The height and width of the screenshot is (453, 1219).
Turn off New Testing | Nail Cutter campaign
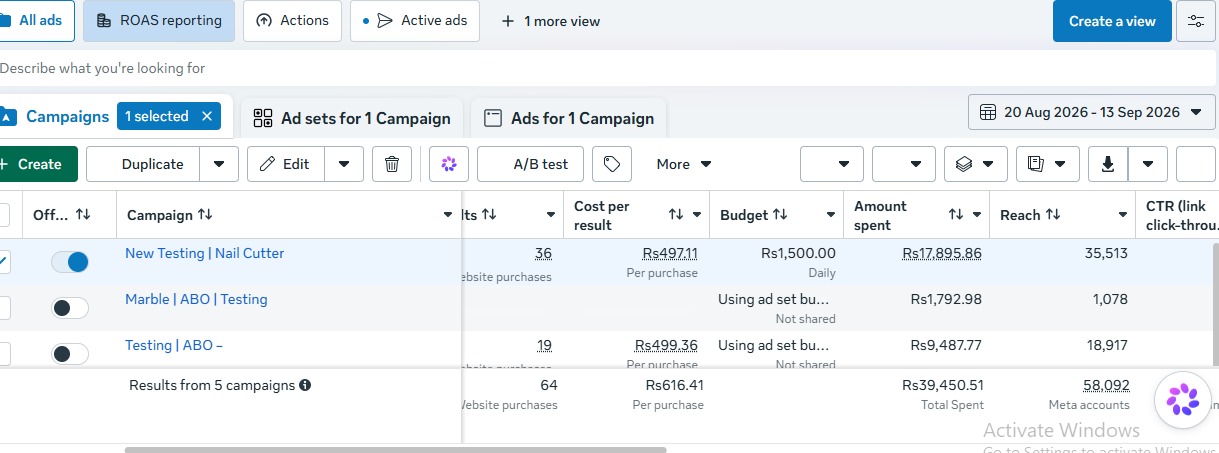(x=70, y=262)
